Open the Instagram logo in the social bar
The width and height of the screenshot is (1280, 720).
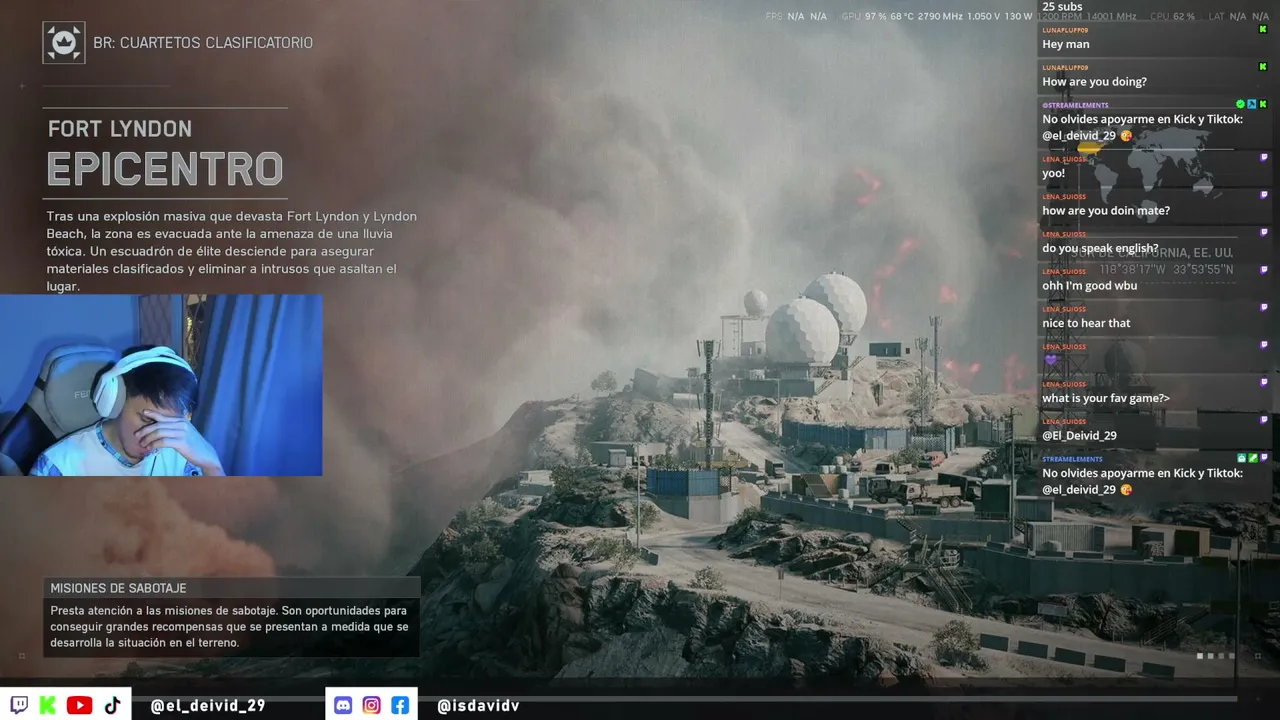pyautogui.click(x=372, y=705)
